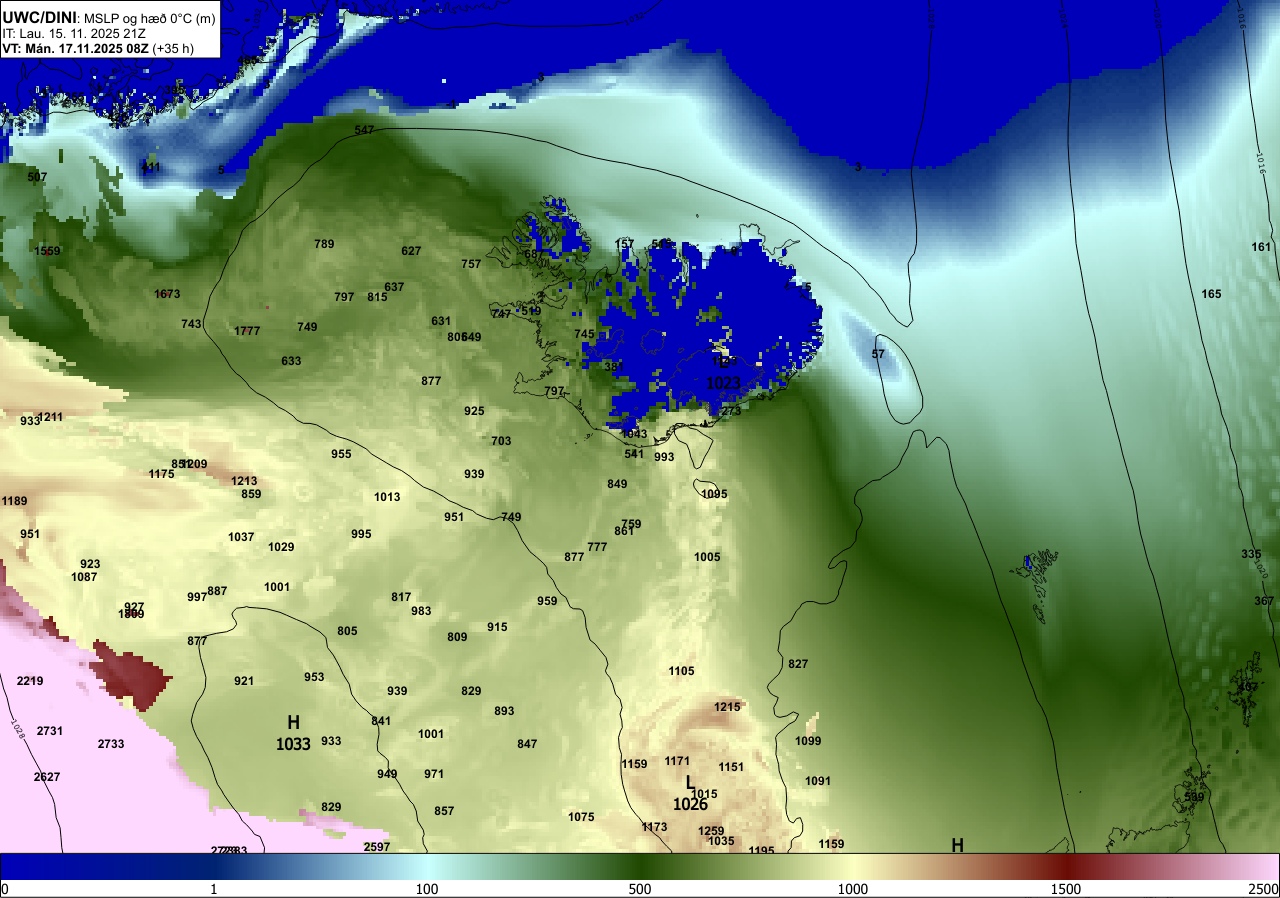The image size is (1280, 898).
Task: Click the 915 height value
Action: (x=497, y=627)
